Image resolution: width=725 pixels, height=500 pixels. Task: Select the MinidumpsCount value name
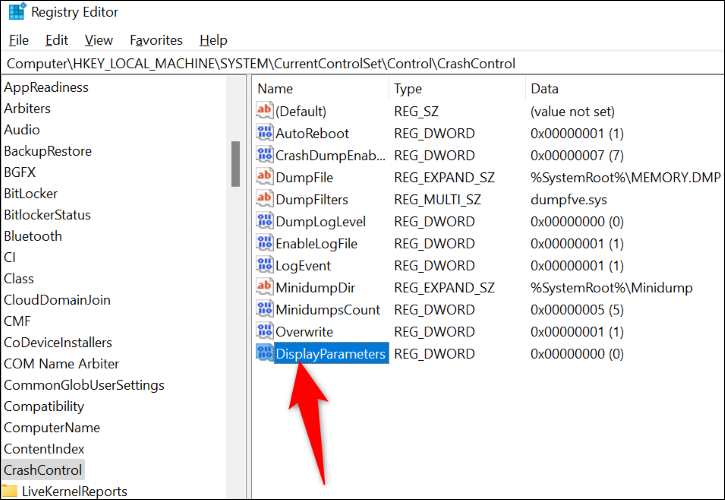click(328, 309)
